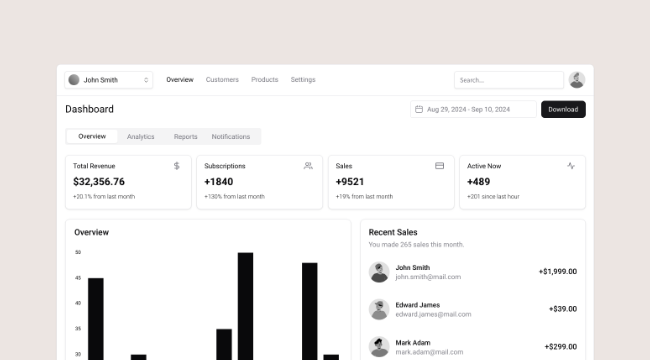The height and width of the screenshot is (360, 650).
Task: Click the credit card icon on Sales card
Action: pos(439,166)
